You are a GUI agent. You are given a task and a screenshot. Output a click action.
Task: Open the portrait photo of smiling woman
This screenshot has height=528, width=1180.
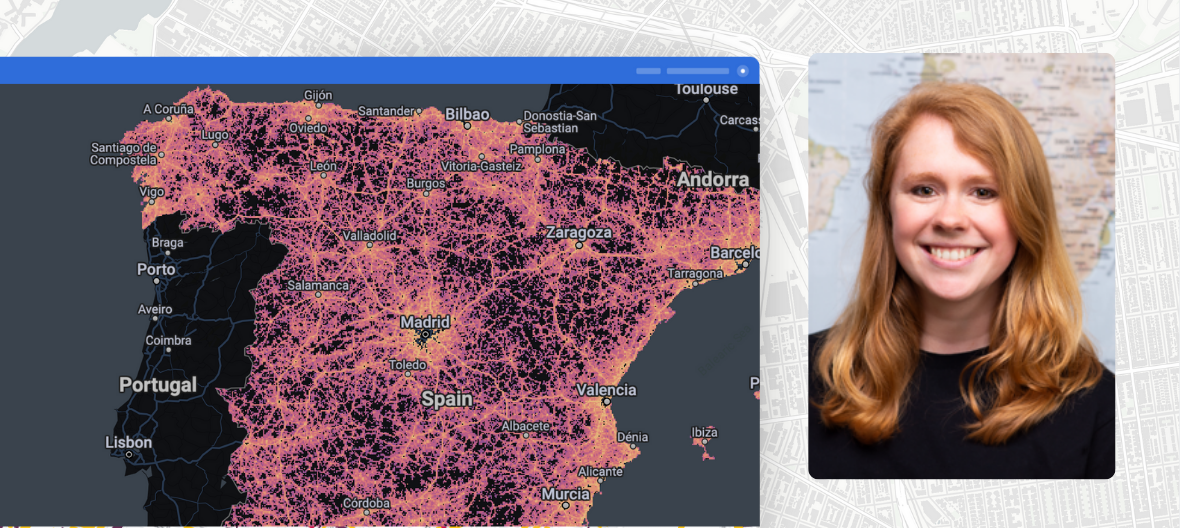pos(961,266)
